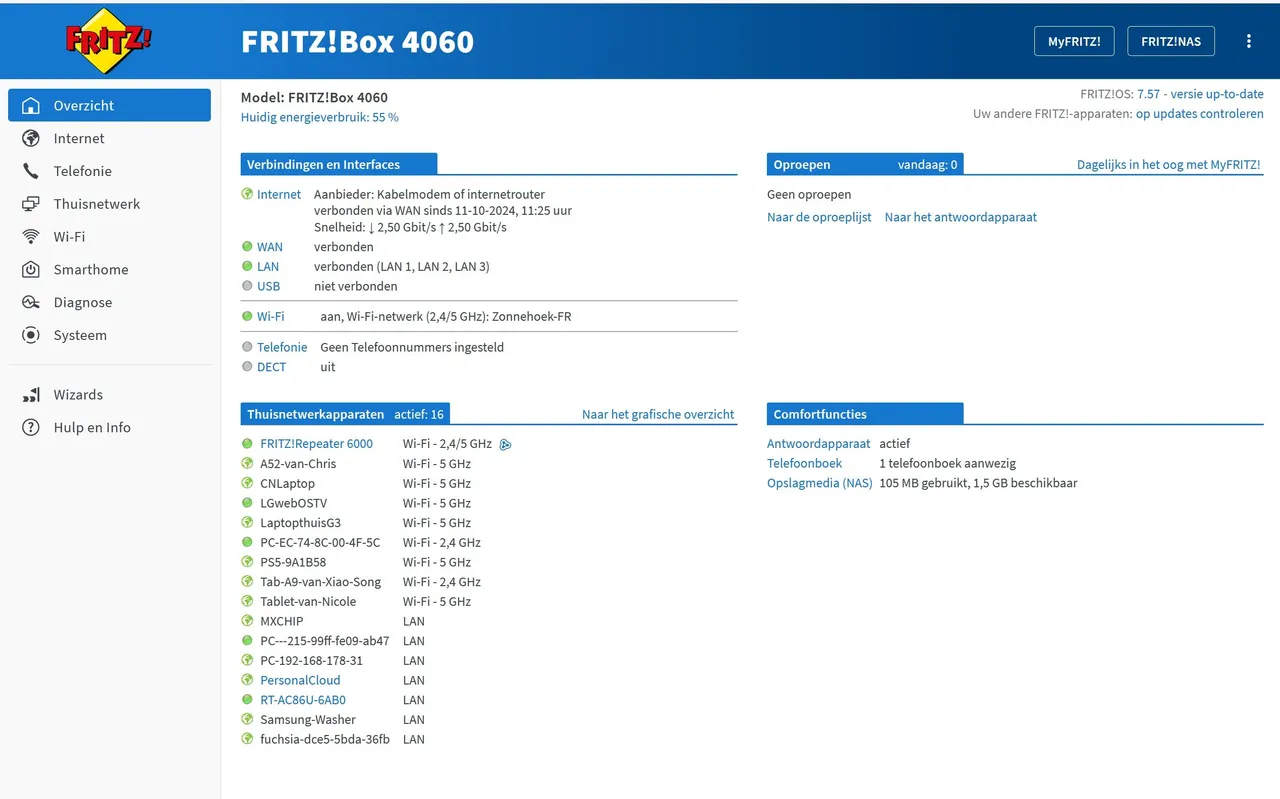The image size is (1280, 799).
Task: Open the Diagnose menu
Action: [109, 302]
